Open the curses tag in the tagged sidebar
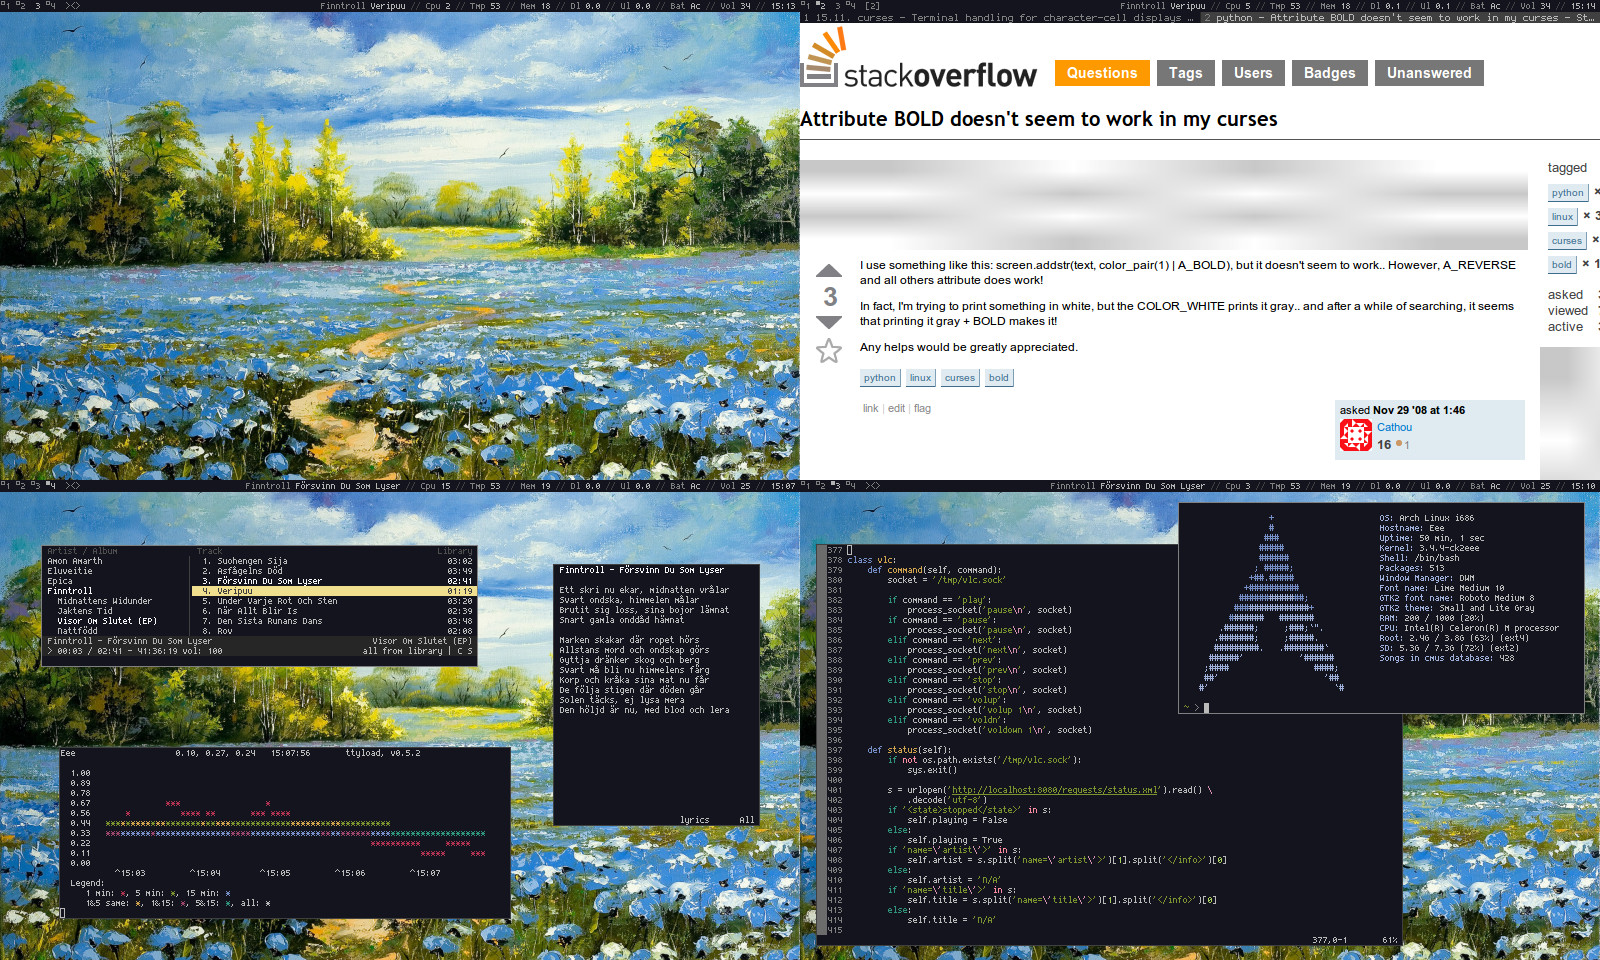Screen dimensions: 1600x960 [1566, 241]
